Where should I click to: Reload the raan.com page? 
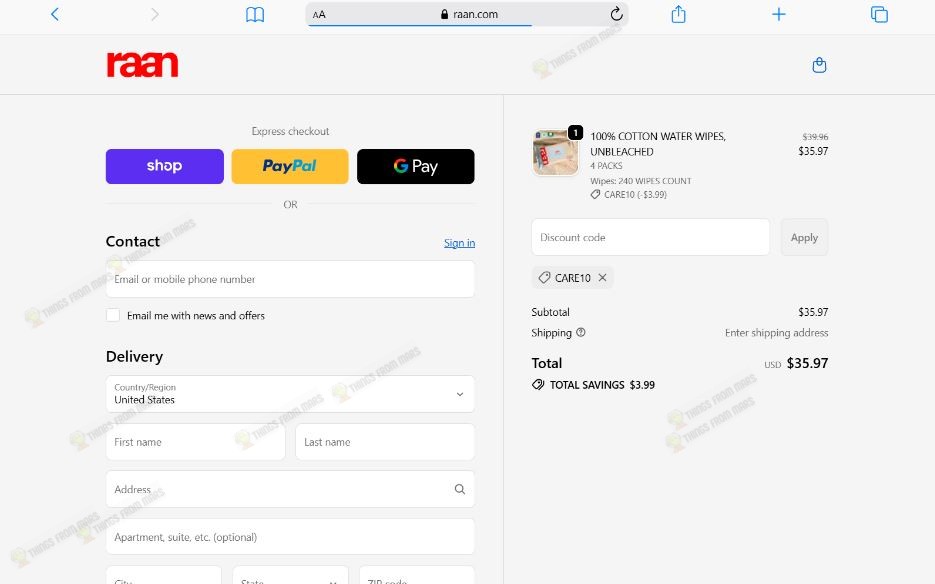(617, 14)
